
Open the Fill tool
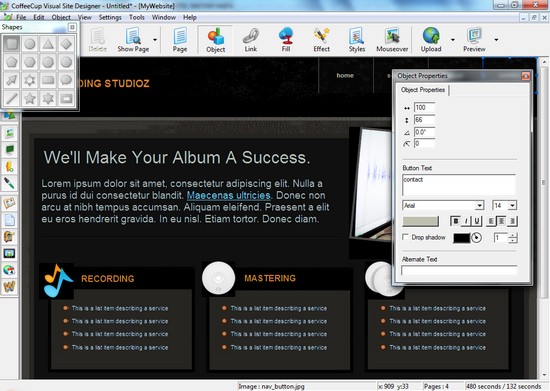click(286, 40)
